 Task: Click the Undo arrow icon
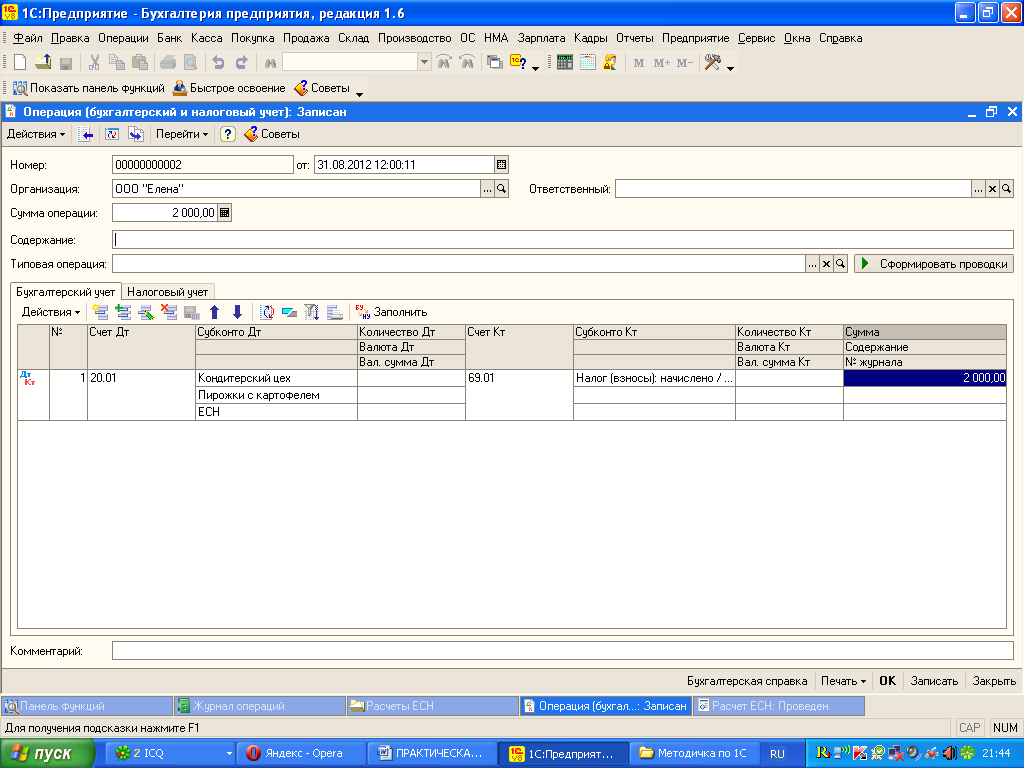(218, 63)
